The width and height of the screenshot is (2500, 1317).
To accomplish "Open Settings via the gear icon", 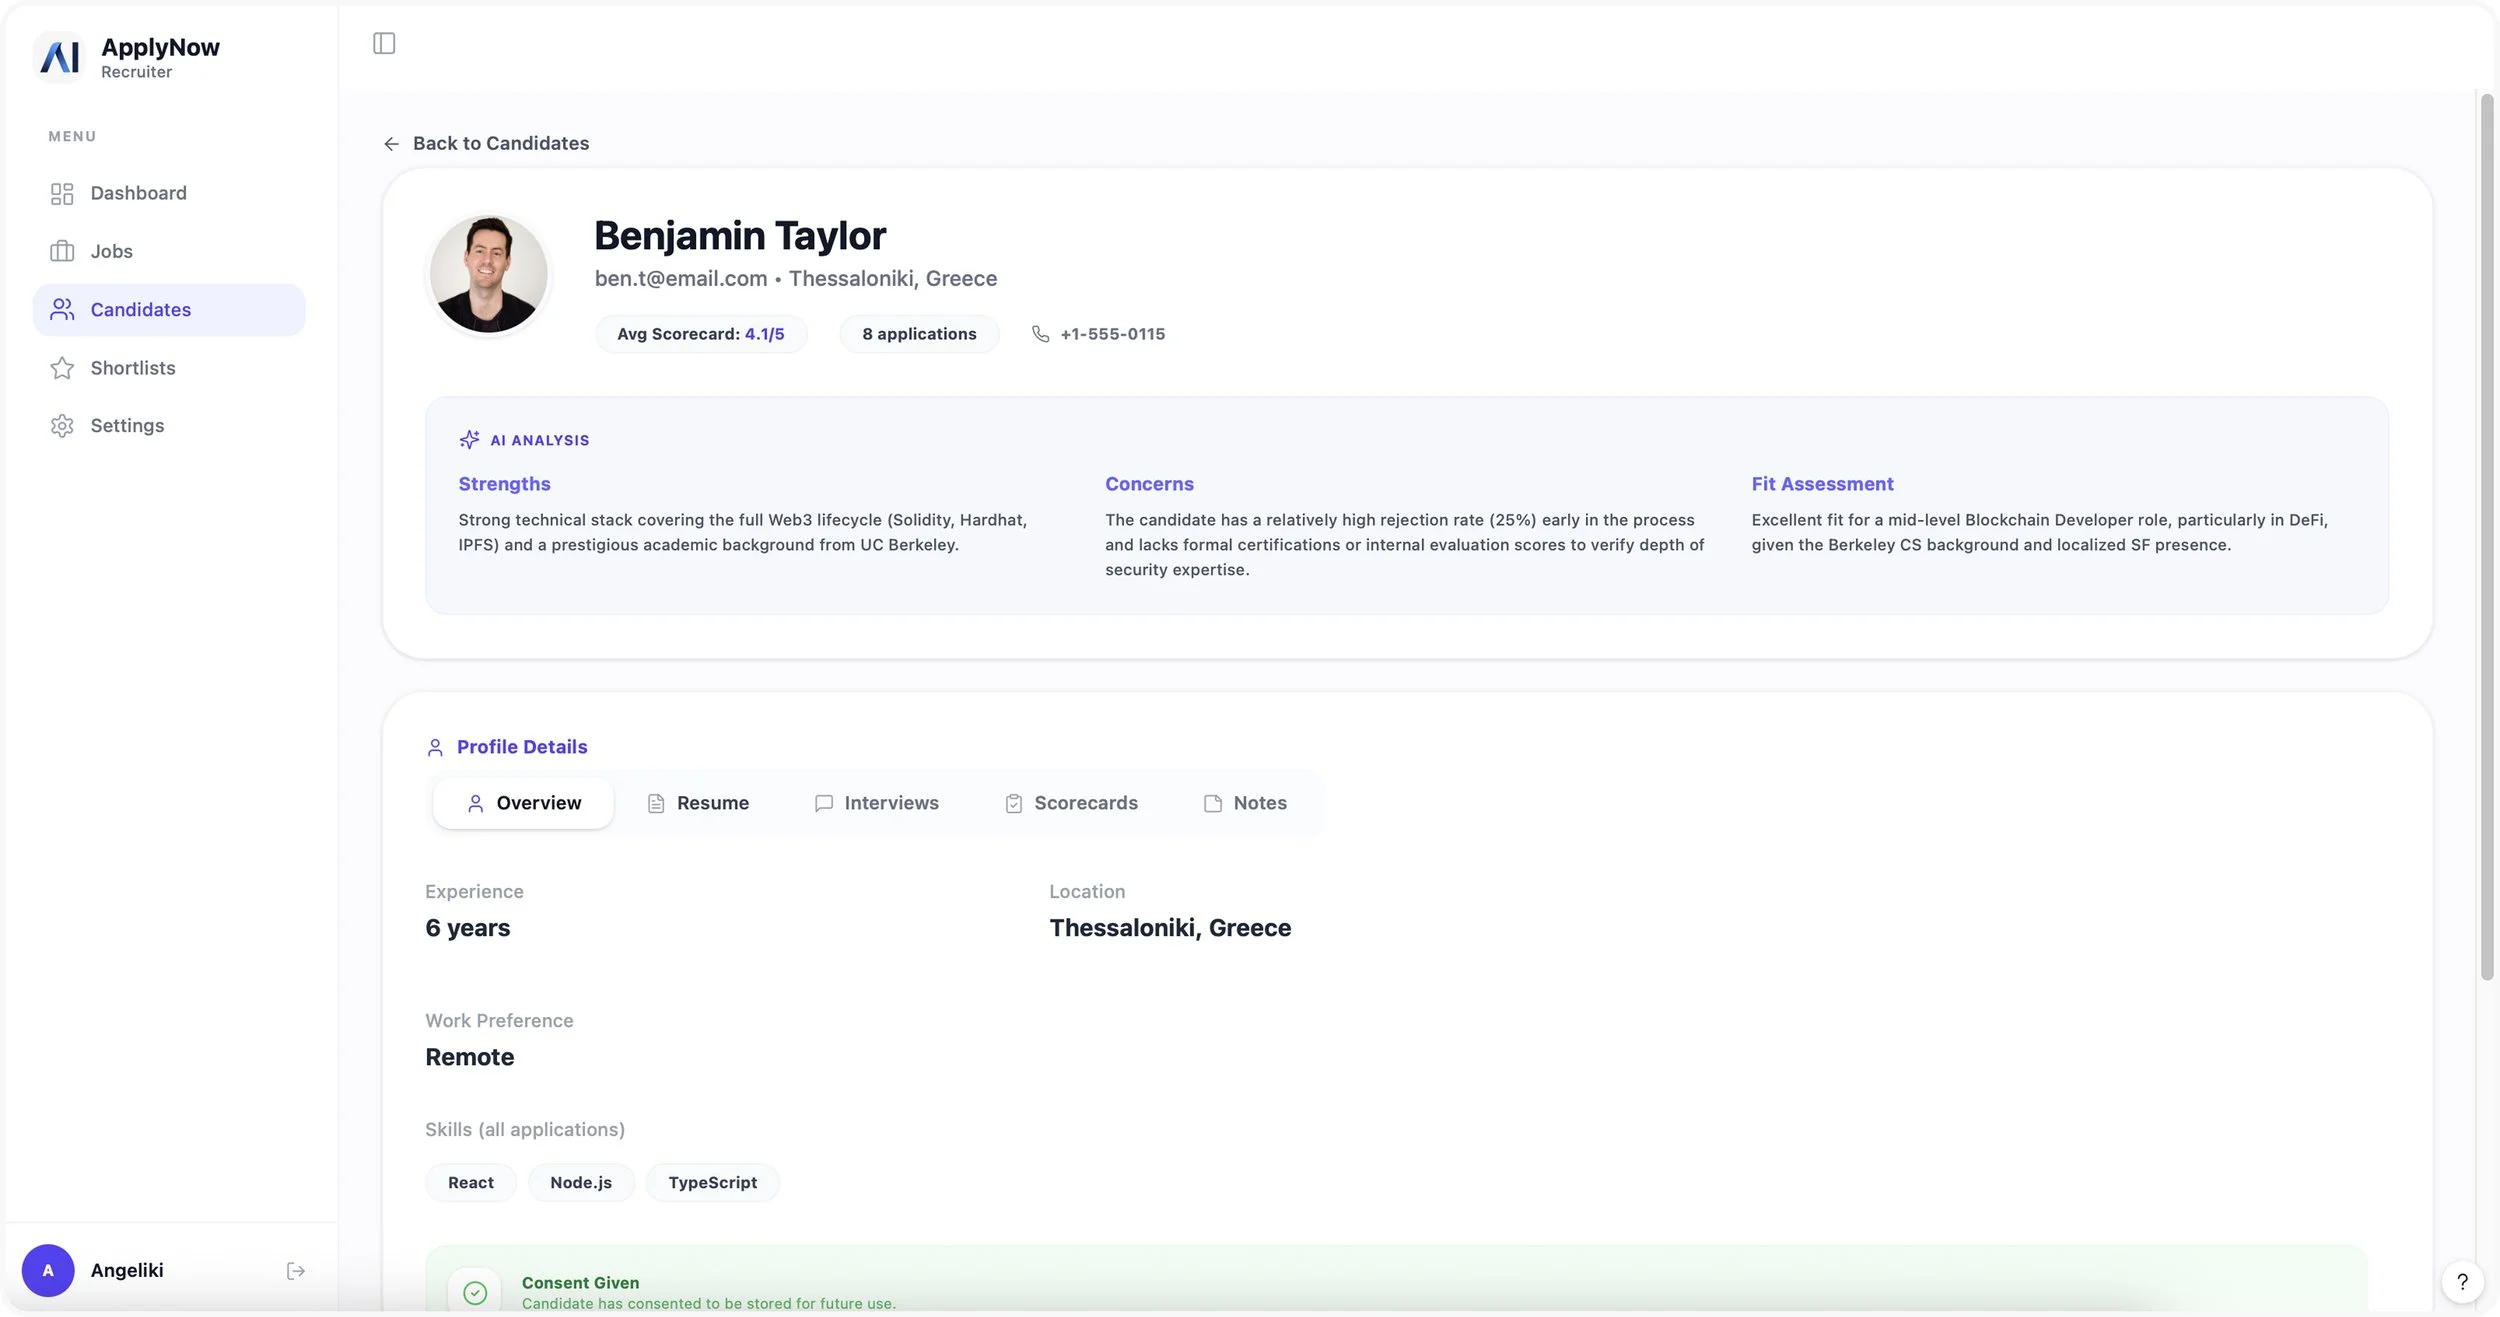I will pyautogui.click(x=62, y=426).
